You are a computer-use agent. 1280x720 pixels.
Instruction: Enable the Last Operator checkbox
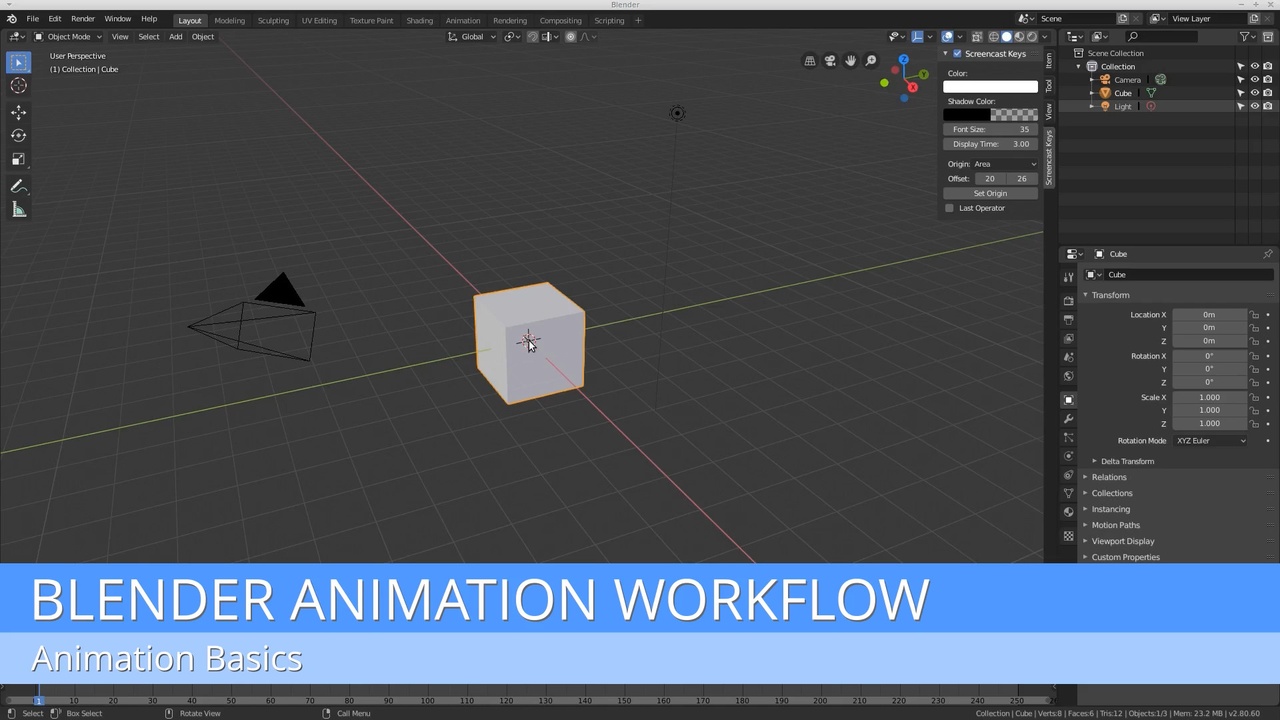coord(949,208)
